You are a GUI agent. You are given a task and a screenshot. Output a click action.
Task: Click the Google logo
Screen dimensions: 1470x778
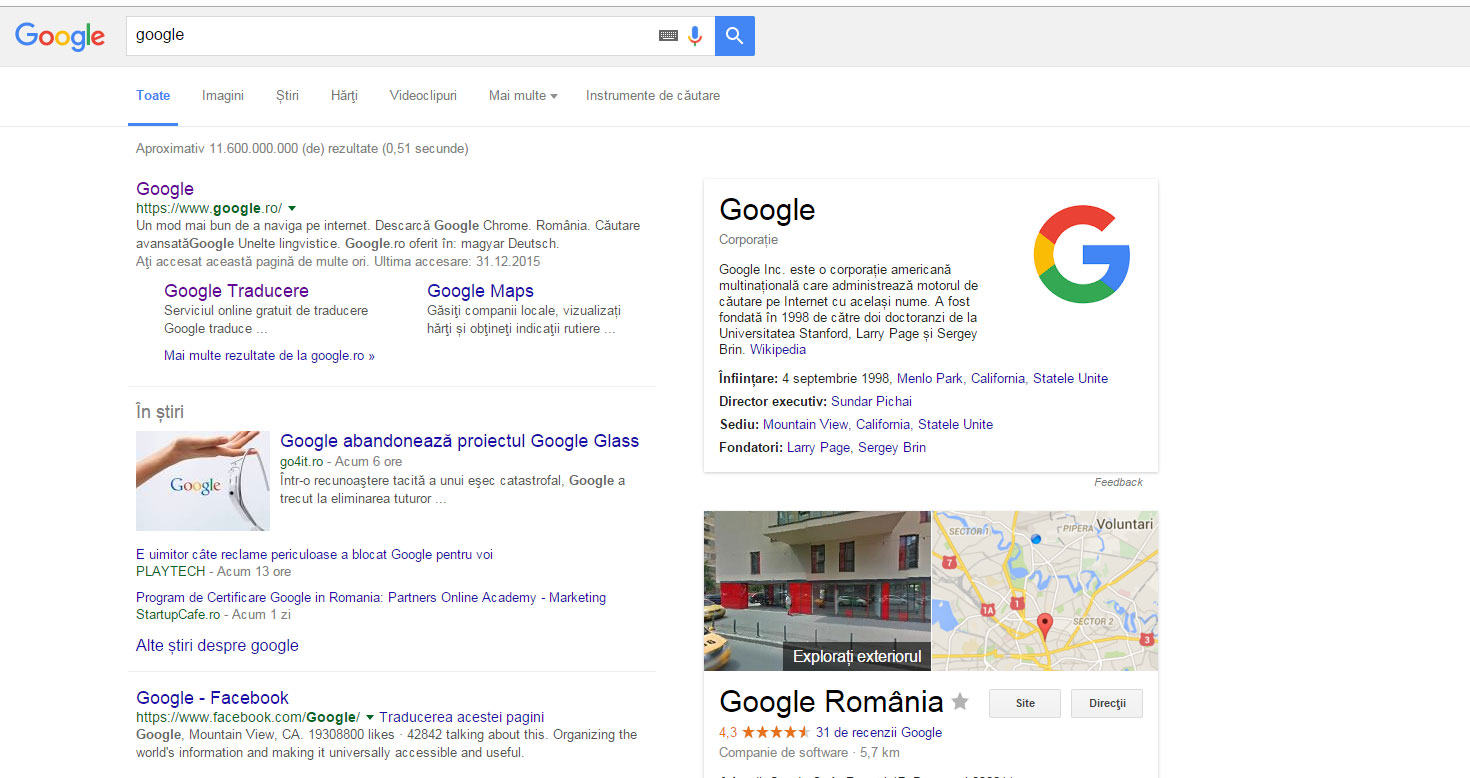[x=59, y=36]
